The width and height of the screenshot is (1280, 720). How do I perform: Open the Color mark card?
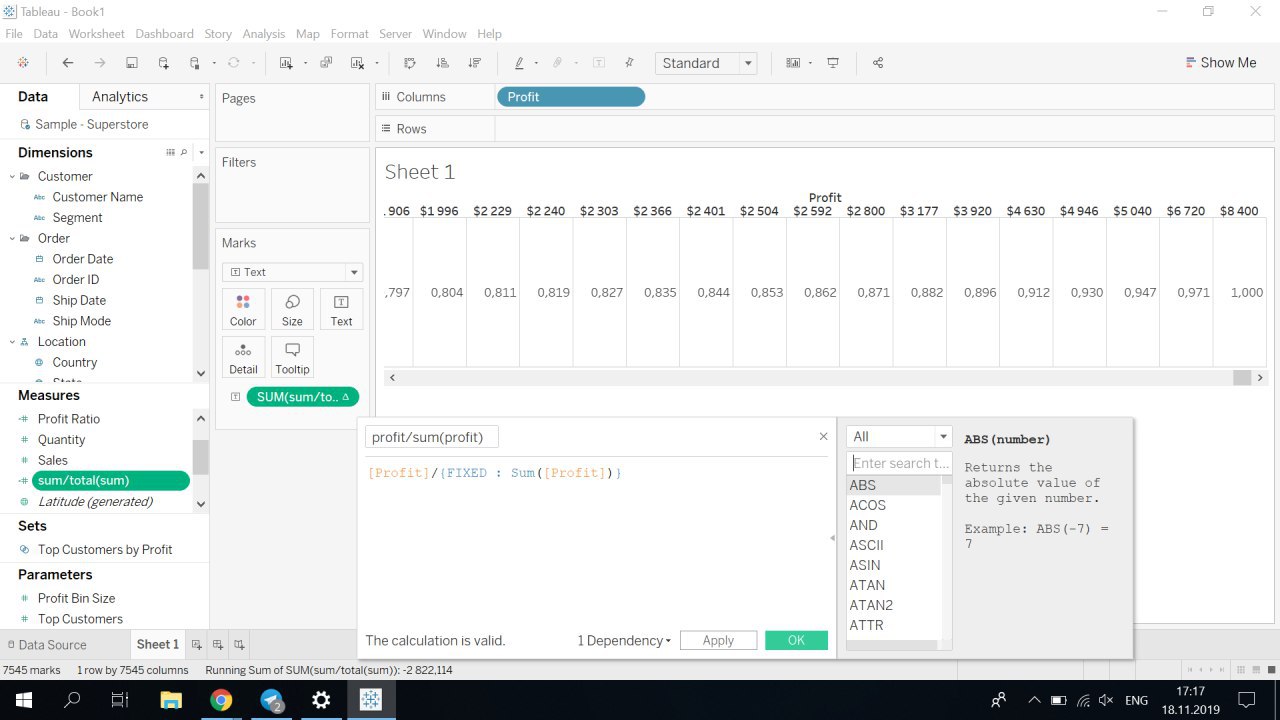tap(243, 310)
